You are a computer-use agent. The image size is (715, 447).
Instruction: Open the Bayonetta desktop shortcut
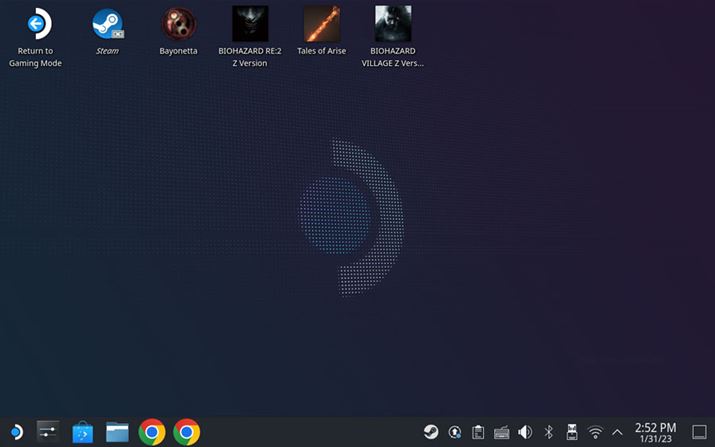178,24
